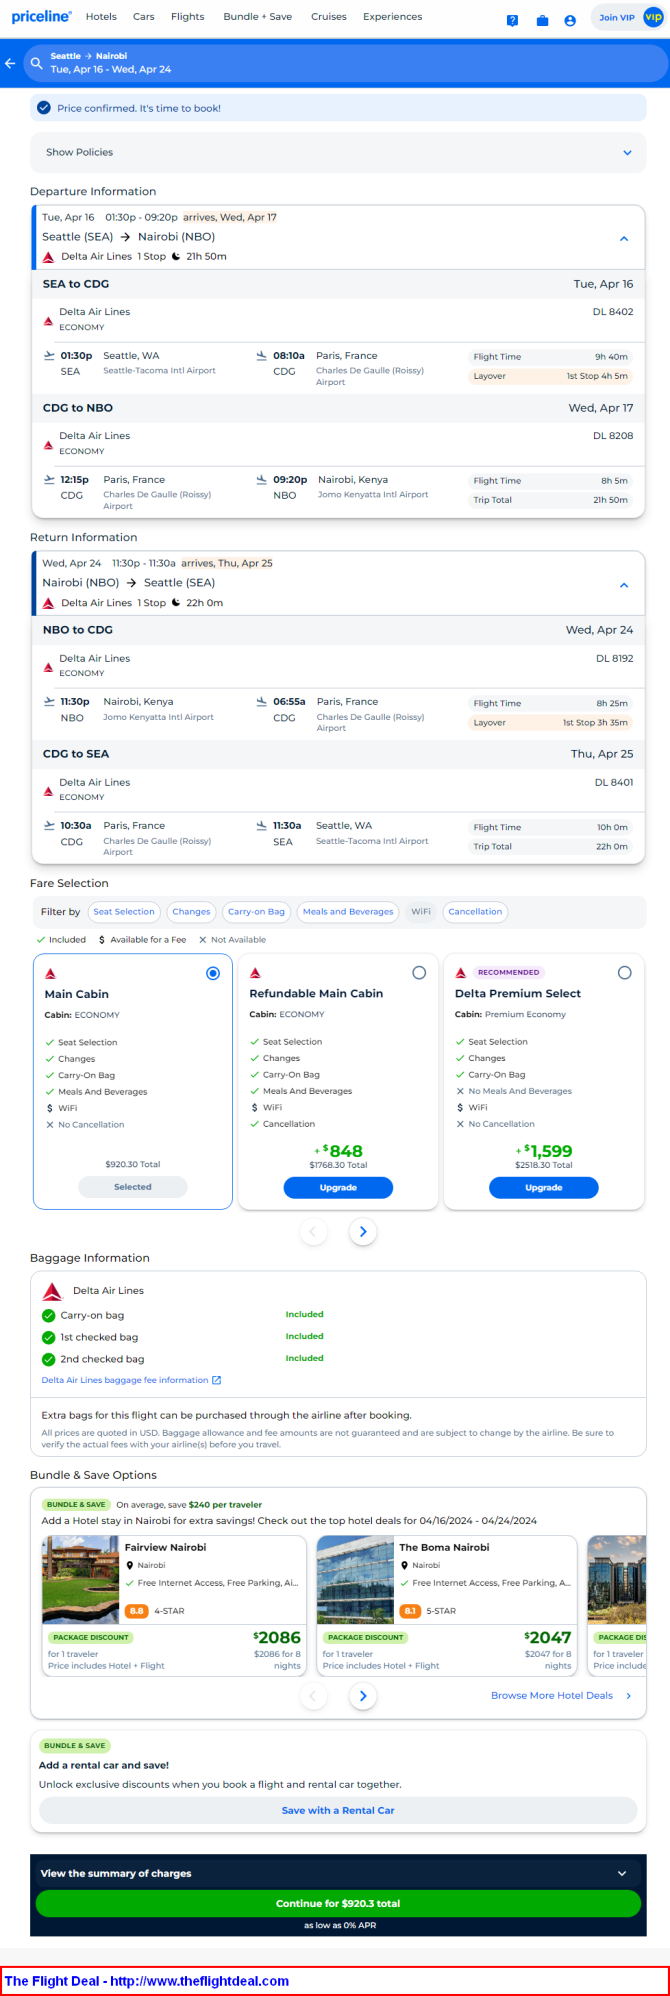Screen dimensions: 670x1996
Task: Click Continue for $920.3 total
Action: pos(338,1903)
